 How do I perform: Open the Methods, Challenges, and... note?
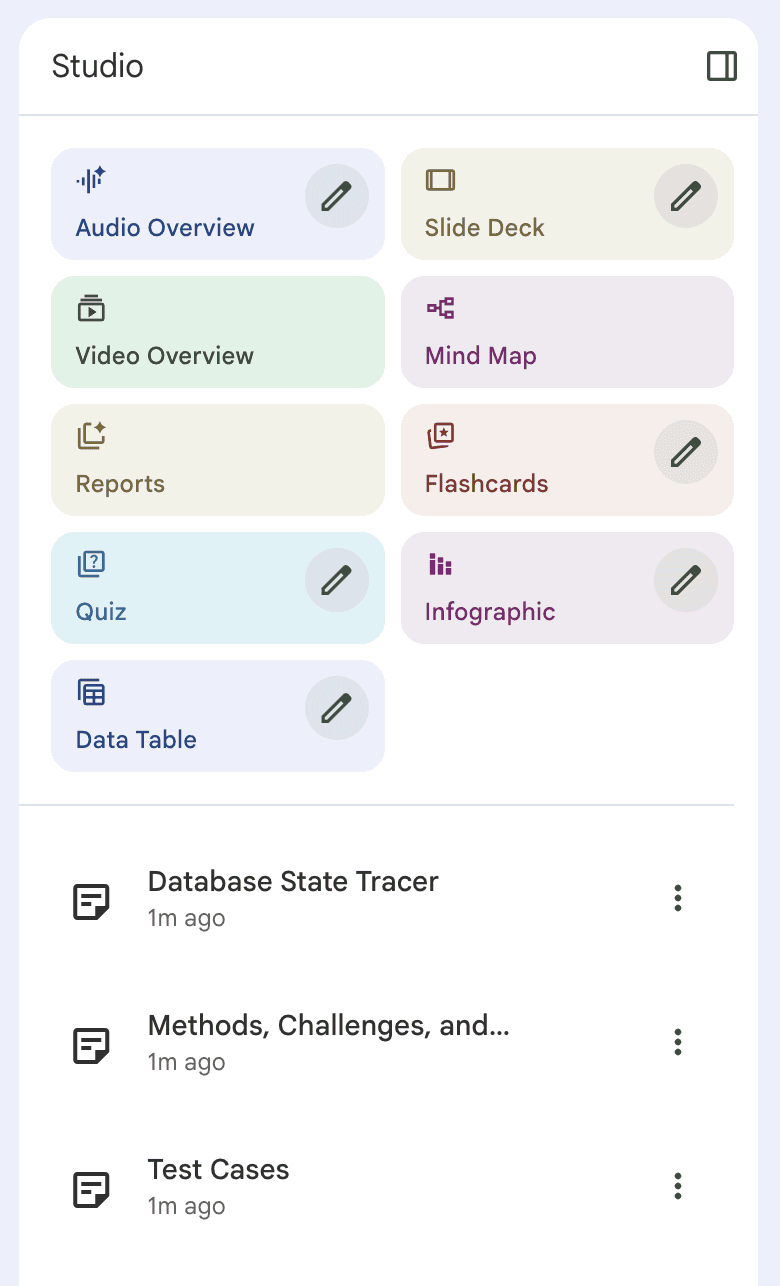(x=328, y=1026)
